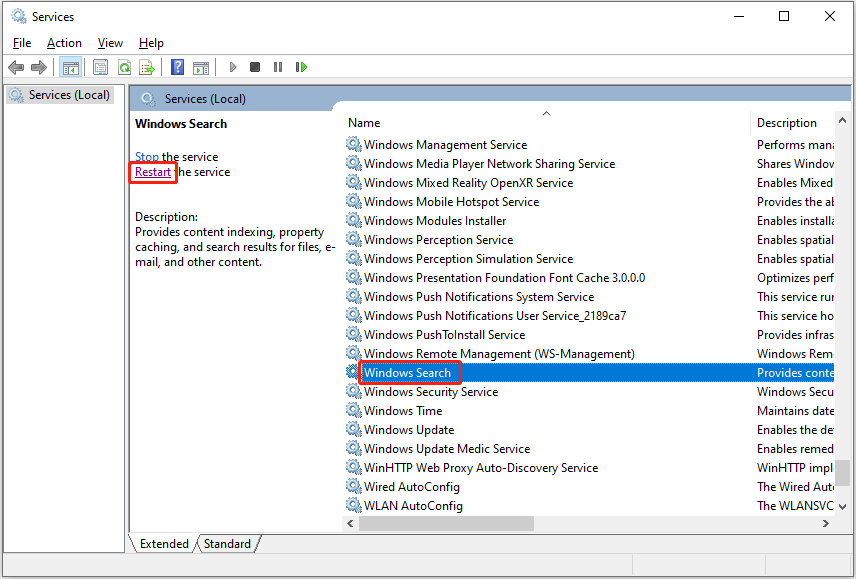Open the Action menu
The height and width of the screenshot is (579, 856).
(x=64, y=43)
